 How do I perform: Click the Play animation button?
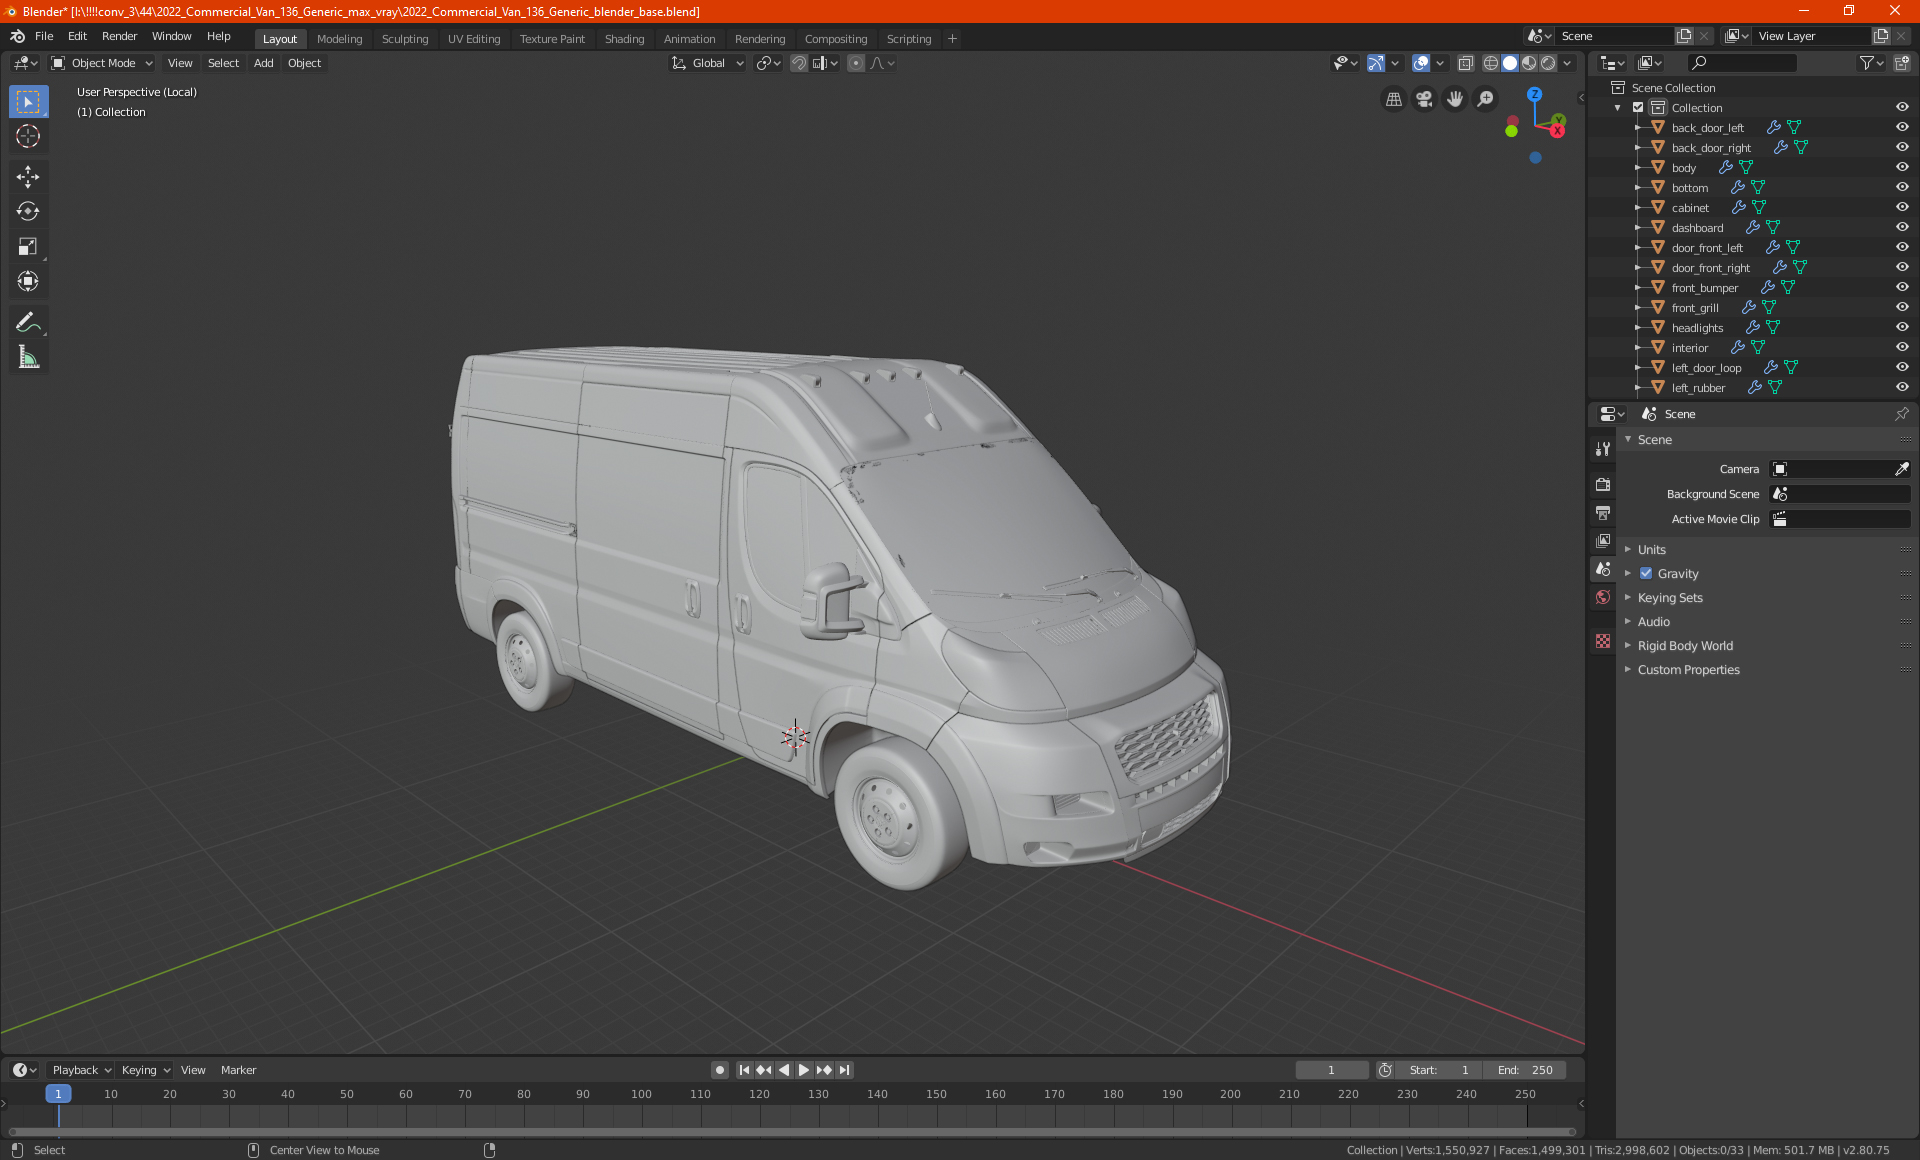(804, 1070)
